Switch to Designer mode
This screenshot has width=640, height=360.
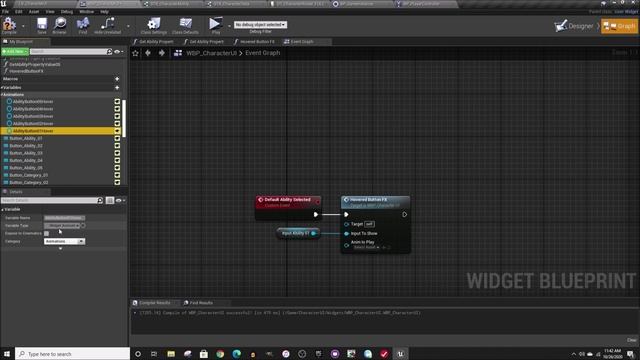(574, 26)
